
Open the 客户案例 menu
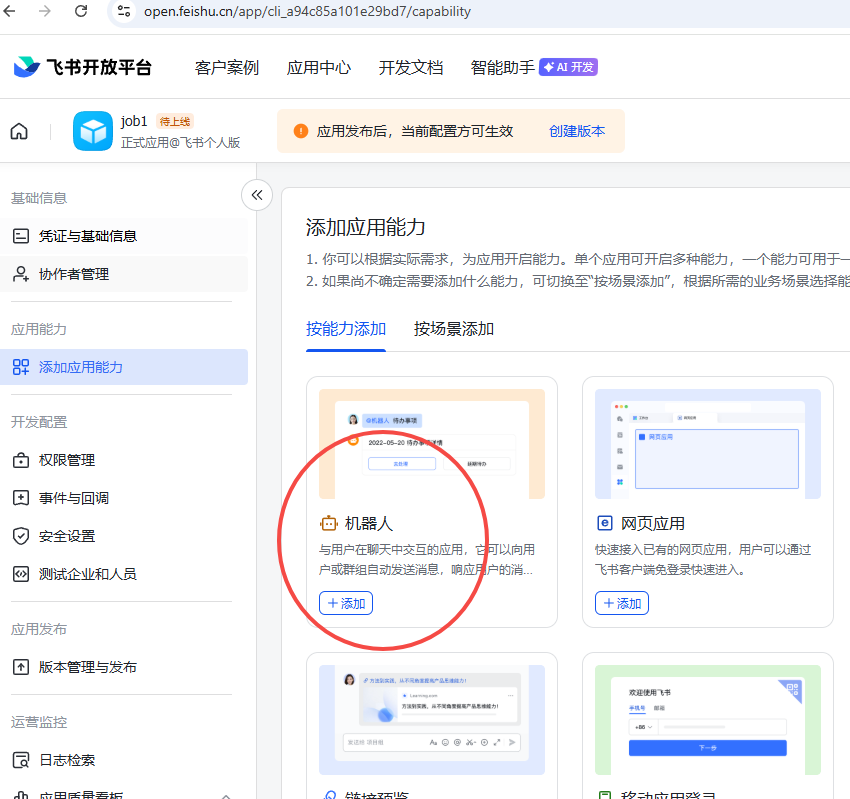pos(227,67)
